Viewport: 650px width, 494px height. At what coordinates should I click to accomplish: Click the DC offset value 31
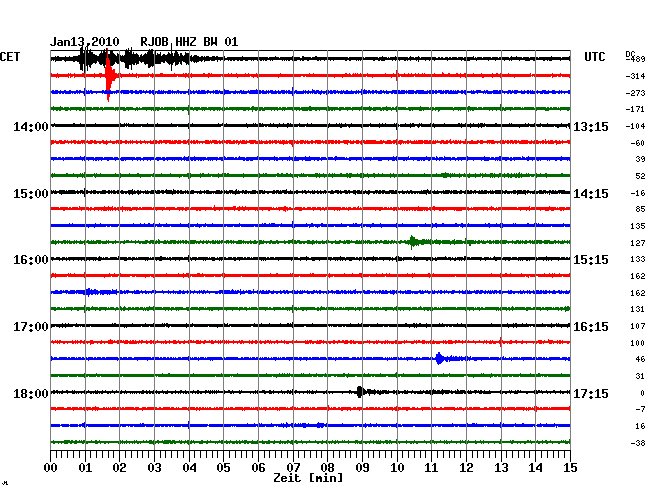[x=640, y=376]
